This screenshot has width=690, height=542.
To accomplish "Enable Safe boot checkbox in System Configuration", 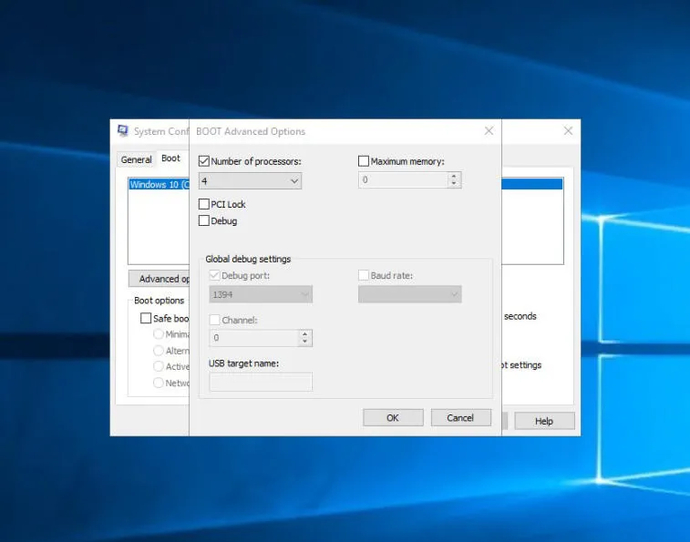I will pyautogui.click(x=146, y=318).
